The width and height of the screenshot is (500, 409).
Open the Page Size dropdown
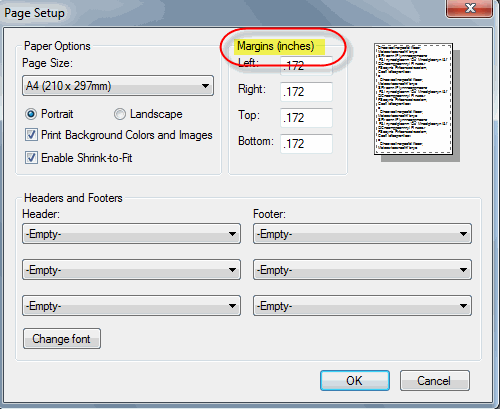tap(118, 86)
